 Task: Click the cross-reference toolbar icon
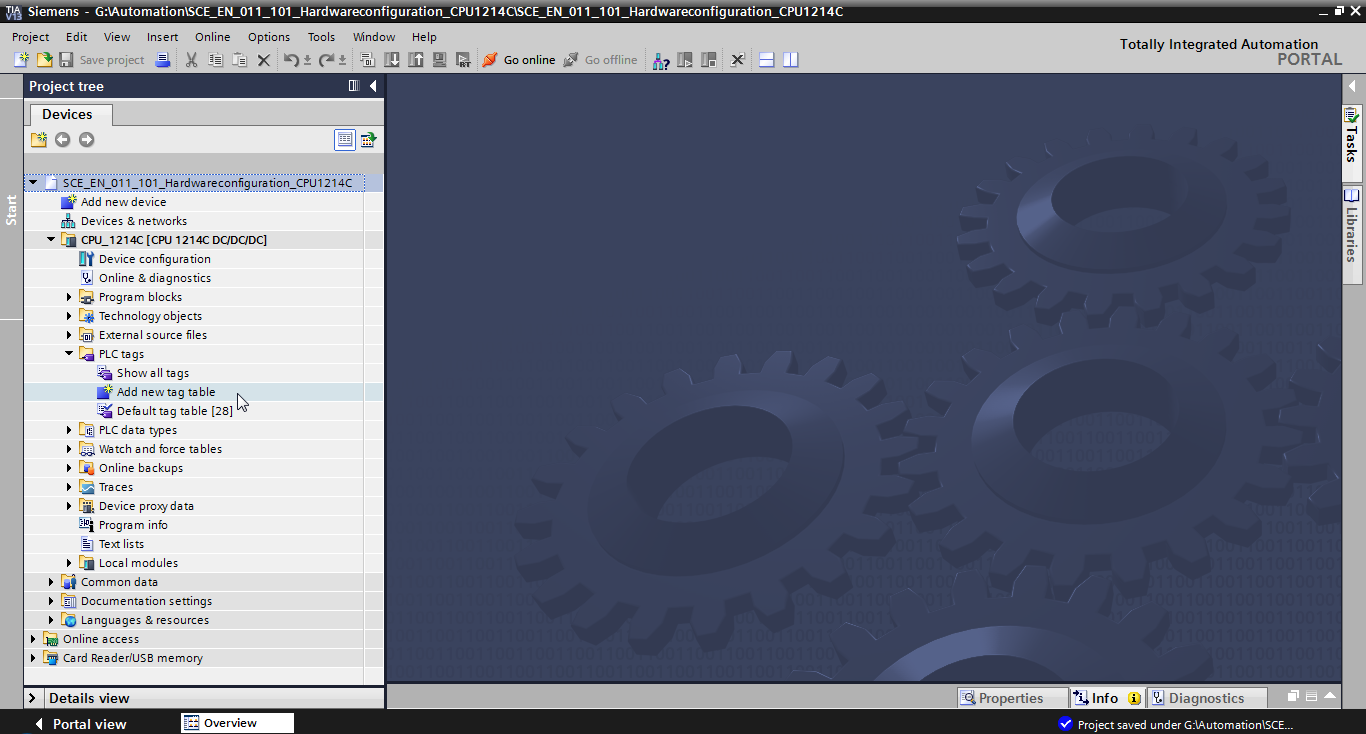coord(737,60)
